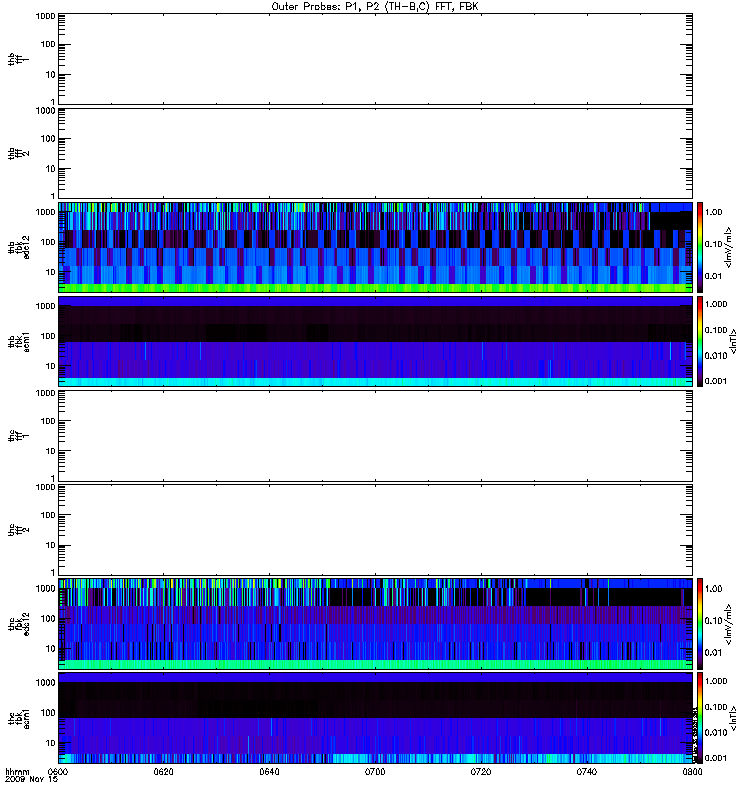Click the '2009 Nov 15' date label
The image size is (750, 800).
coord(31,780)
